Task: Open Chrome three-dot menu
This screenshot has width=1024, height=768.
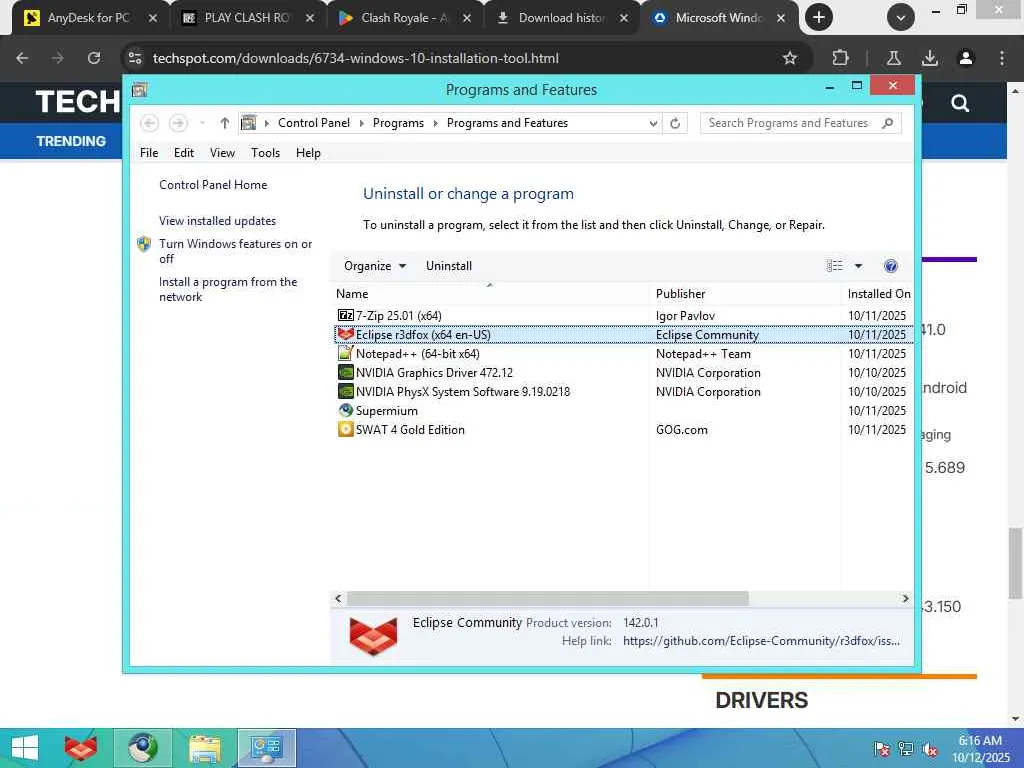Action: 1002,58
